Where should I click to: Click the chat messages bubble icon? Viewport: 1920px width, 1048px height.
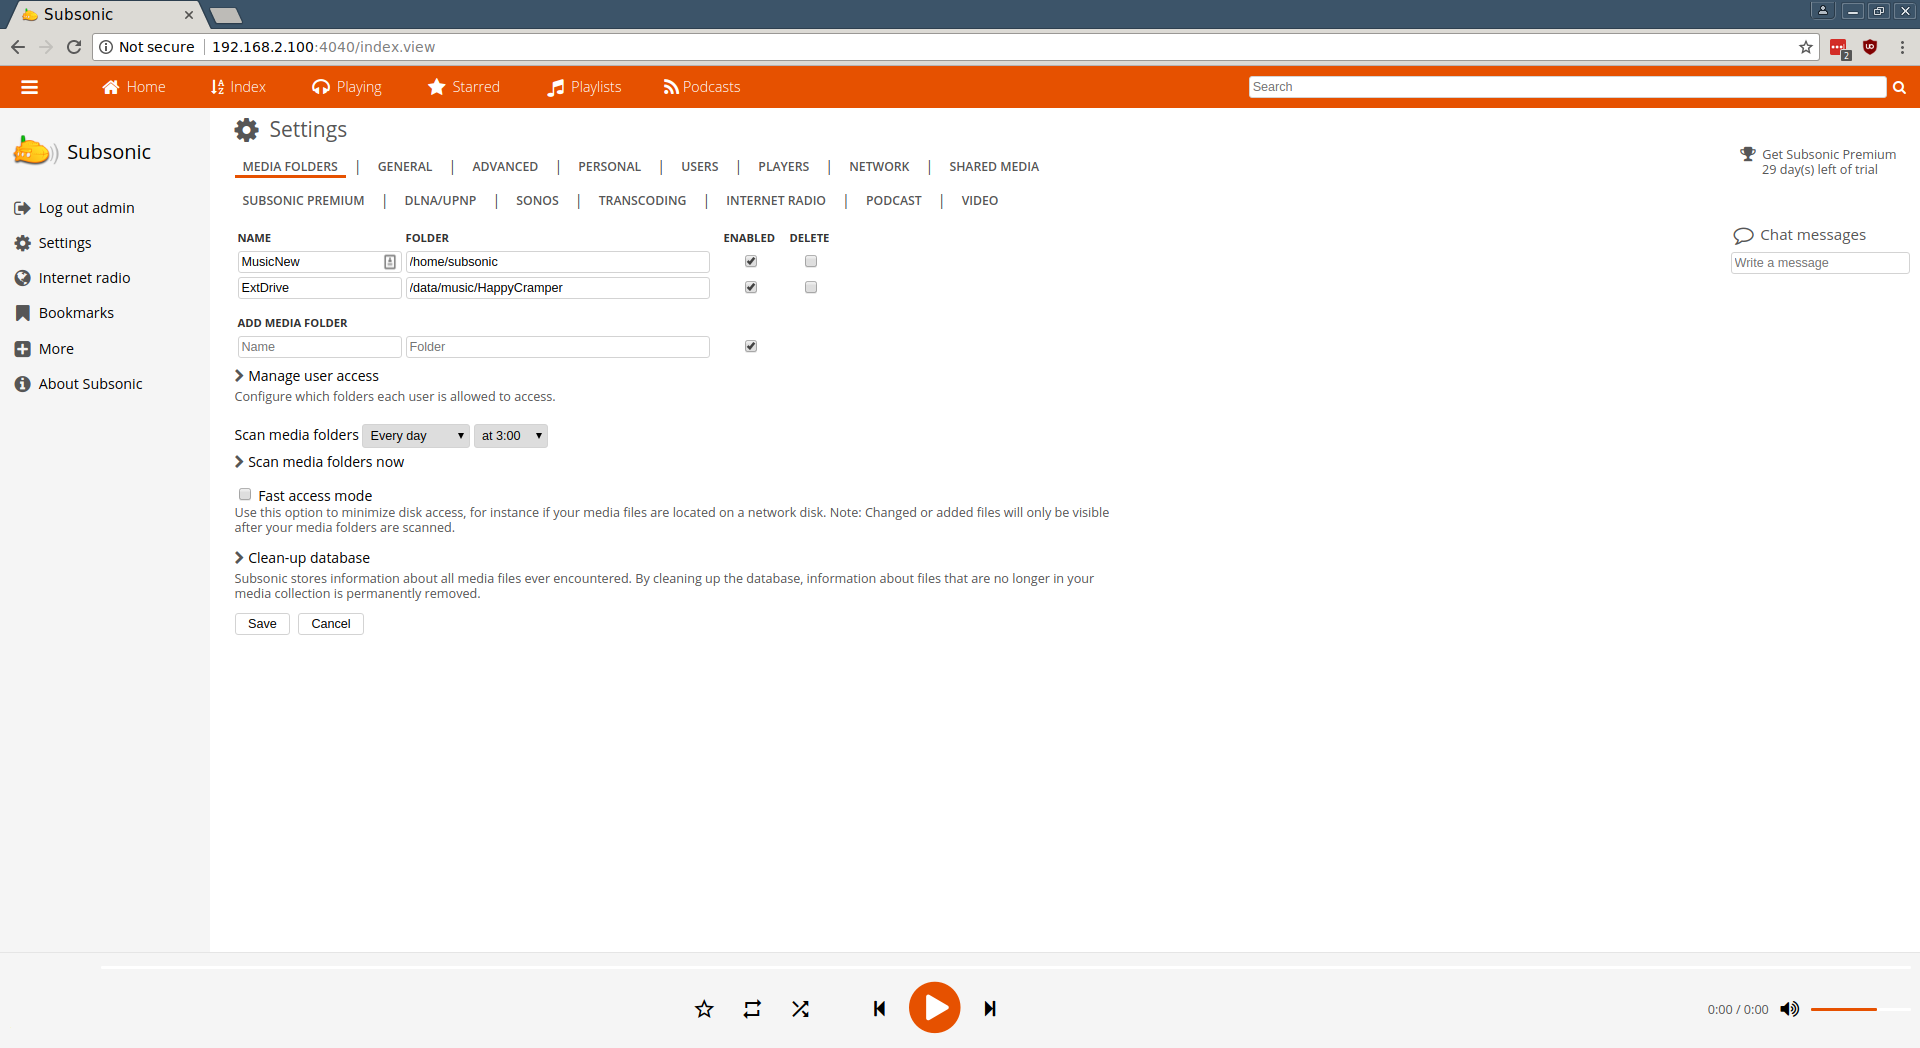[x=1743, y=236]
